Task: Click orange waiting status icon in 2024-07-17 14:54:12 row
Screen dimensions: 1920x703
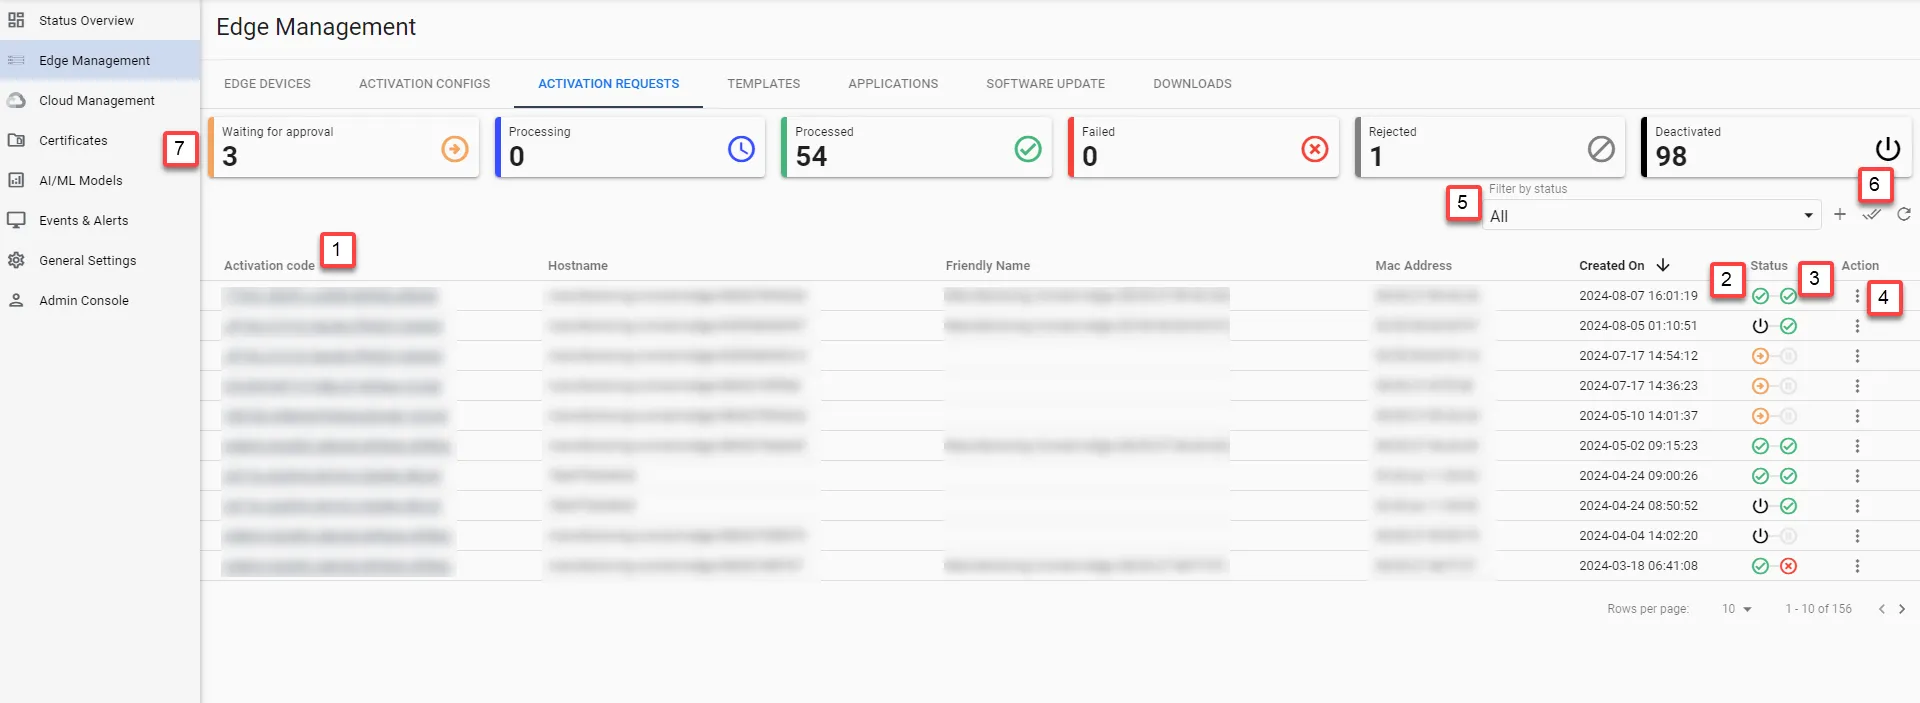Action: (1760, 356)
